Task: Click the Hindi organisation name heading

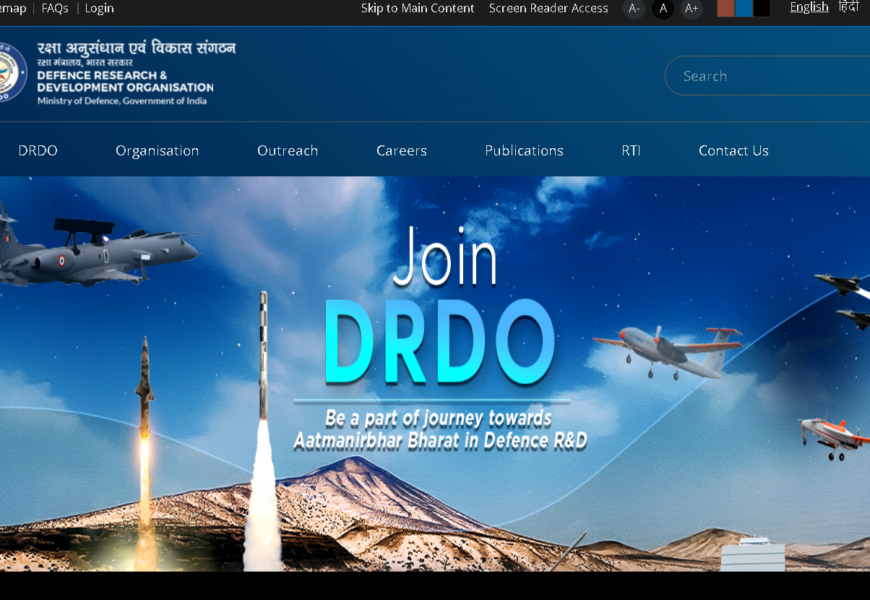Action: coord(136,48)
